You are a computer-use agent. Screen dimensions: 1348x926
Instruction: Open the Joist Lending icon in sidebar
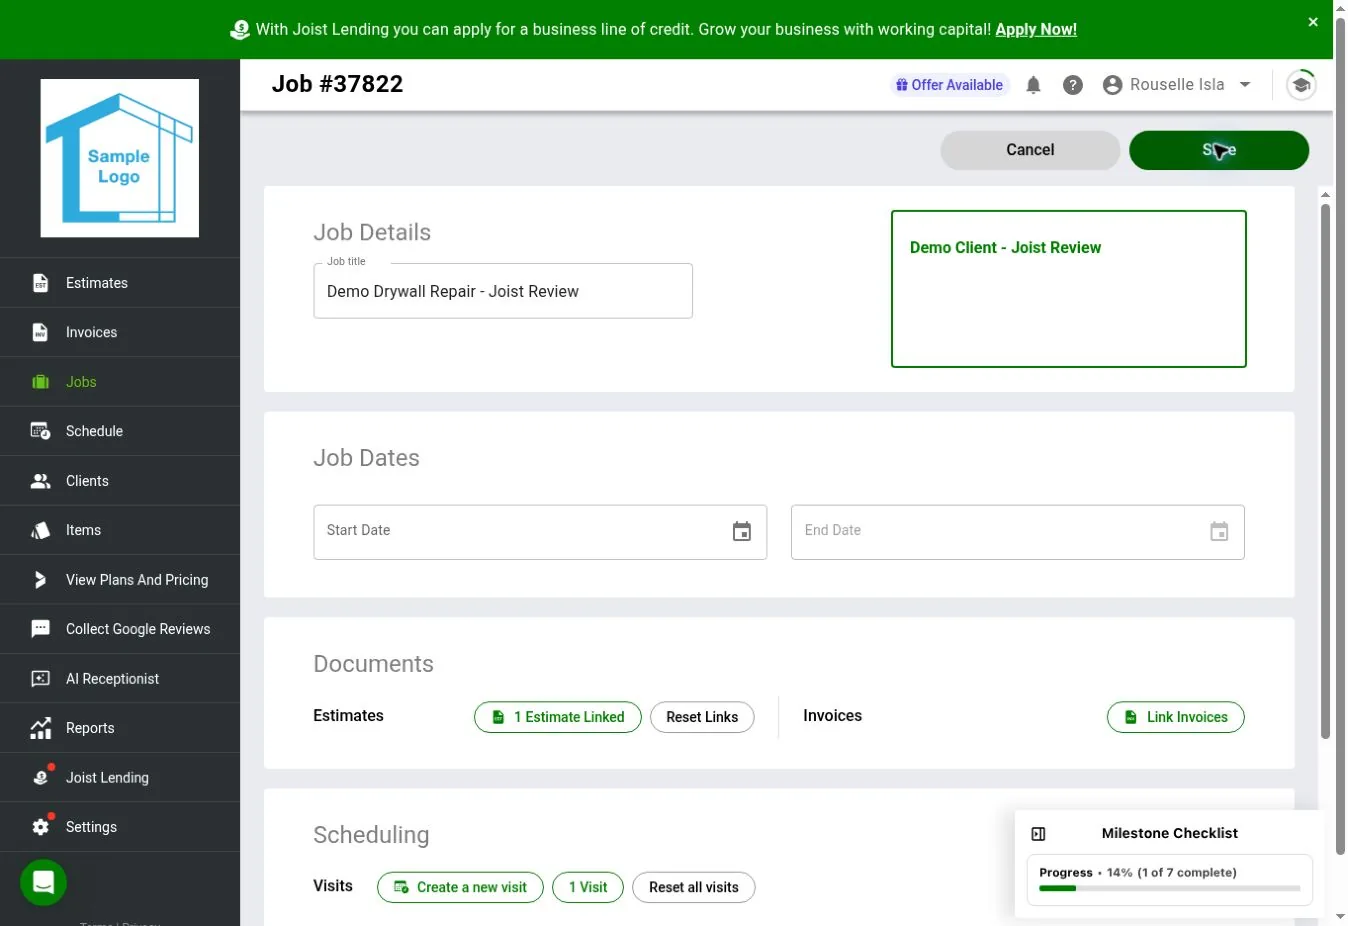(x=41, y=776)
